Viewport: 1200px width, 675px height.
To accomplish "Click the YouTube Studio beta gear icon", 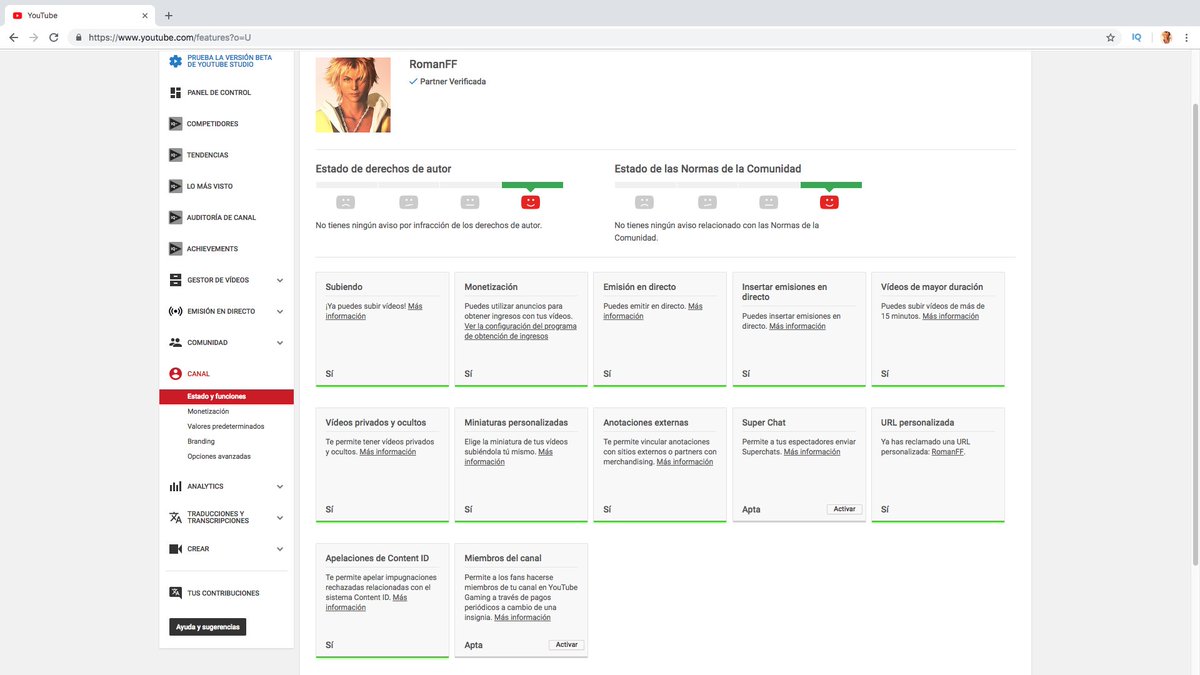I will point(176,61).
